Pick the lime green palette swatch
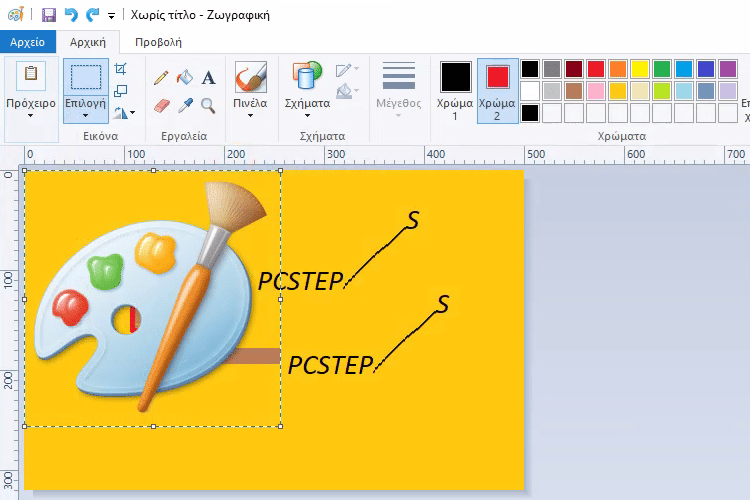Screen dimensions: 750x500 pyautogui.click(x=662, y=91)
